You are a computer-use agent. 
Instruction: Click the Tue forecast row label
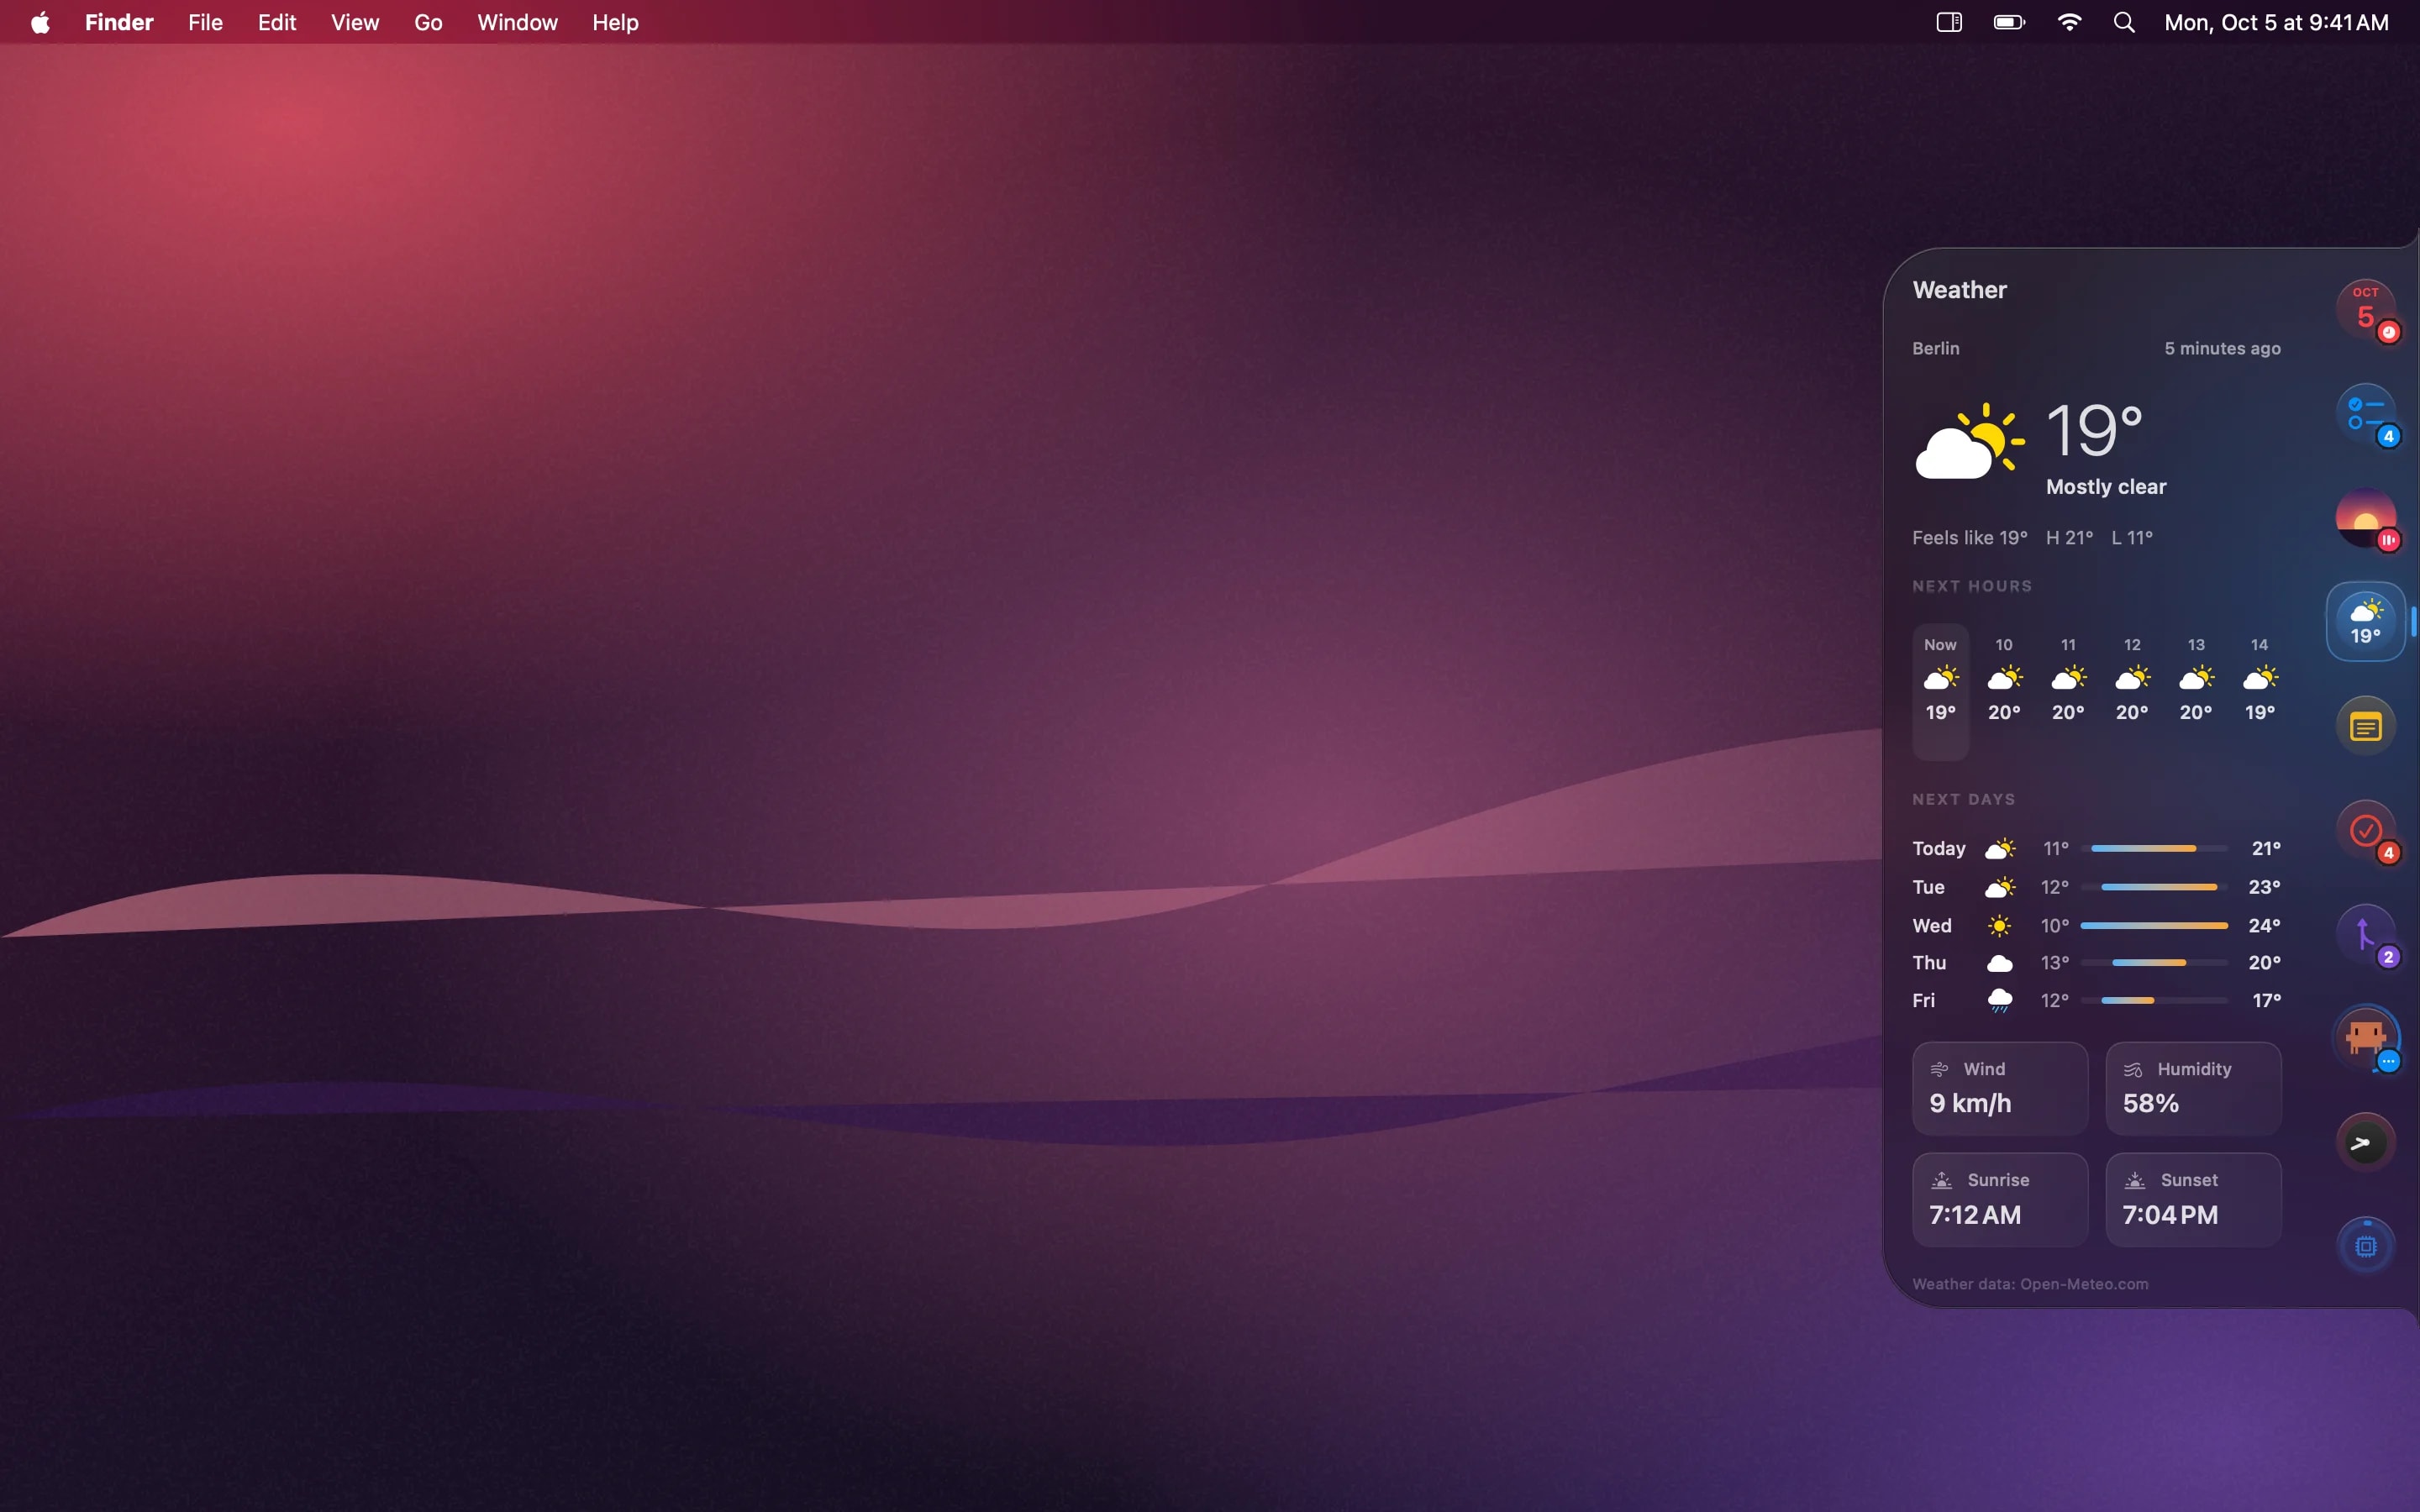(x=1928, y=887)
